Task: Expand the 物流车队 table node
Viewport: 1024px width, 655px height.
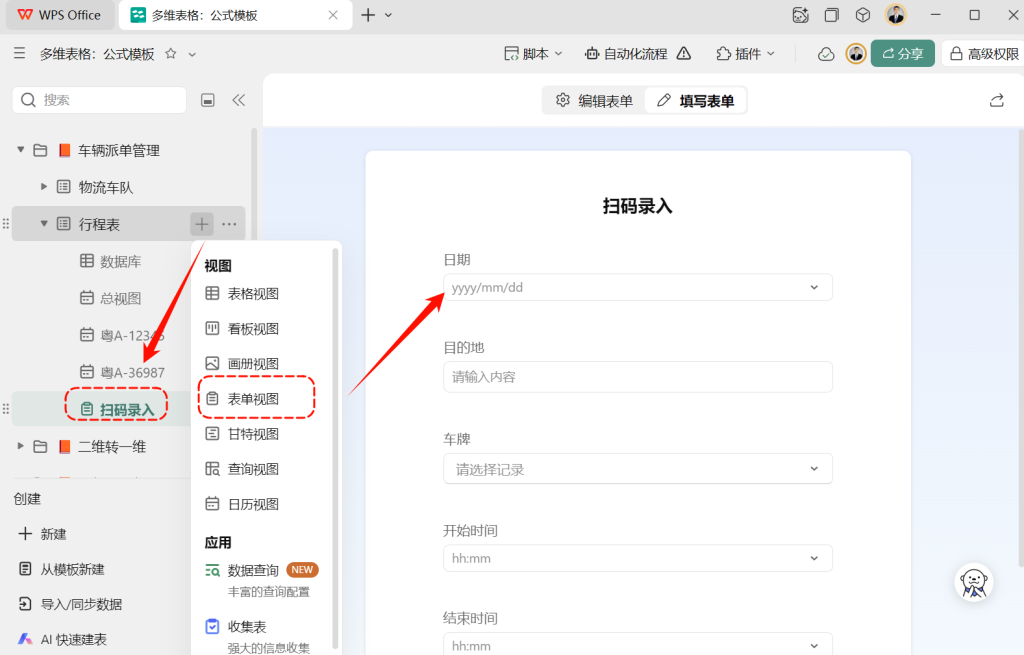Action: [x=44, y=187]
